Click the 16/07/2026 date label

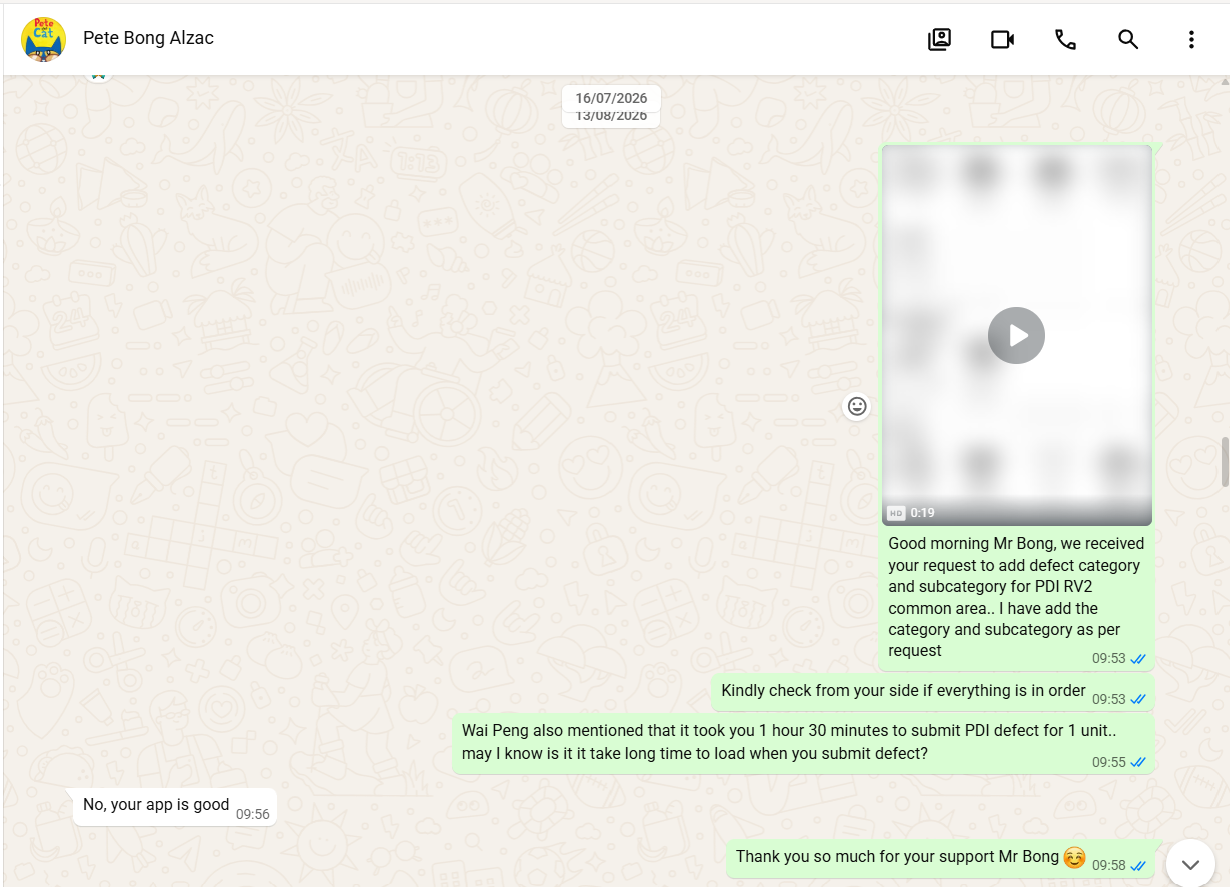(x=611, y=98)
